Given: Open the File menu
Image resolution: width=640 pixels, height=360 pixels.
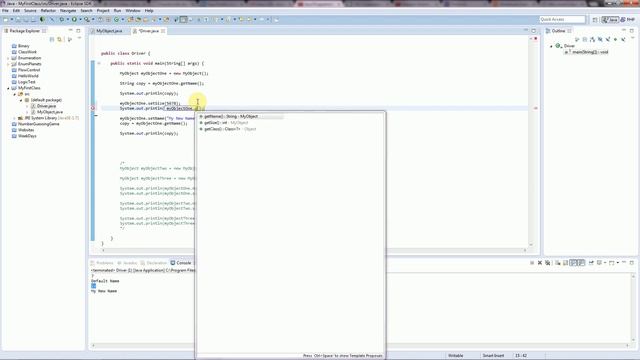Looking at the screenshot, I should tap(5, 11).
